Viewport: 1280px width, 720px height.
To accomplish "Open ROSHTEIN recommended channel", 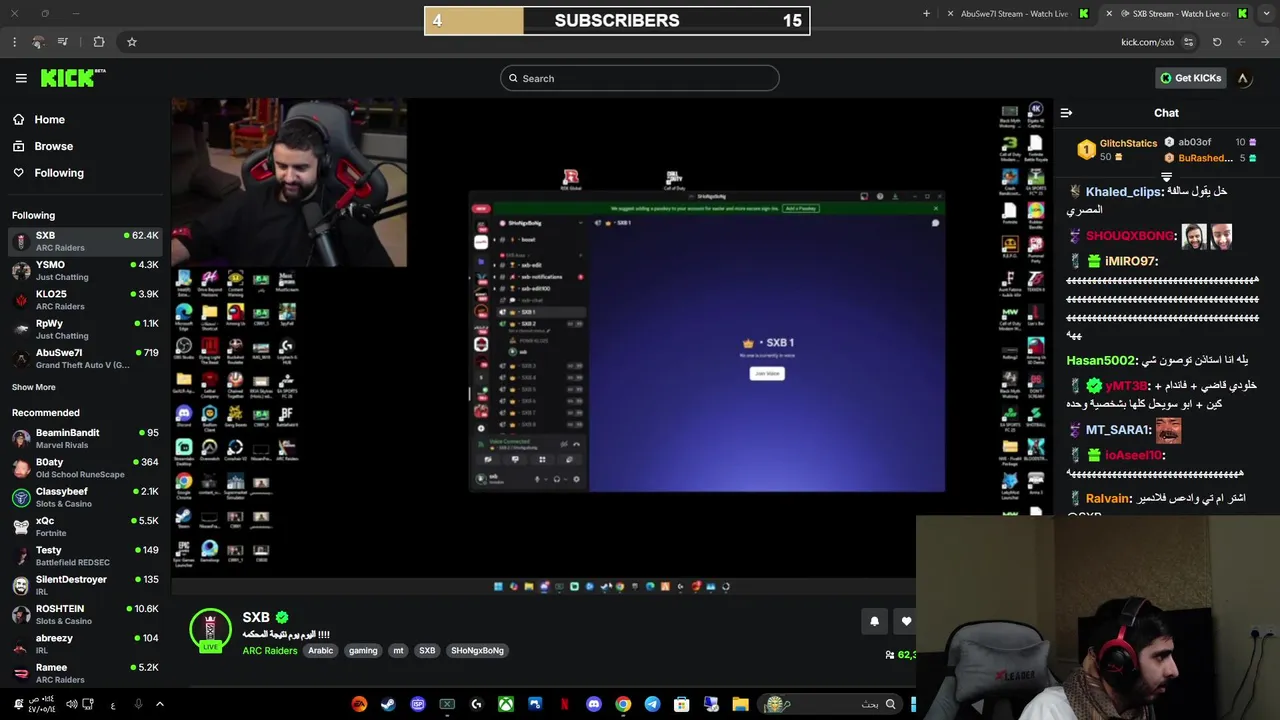I will [x=85, y=614].
